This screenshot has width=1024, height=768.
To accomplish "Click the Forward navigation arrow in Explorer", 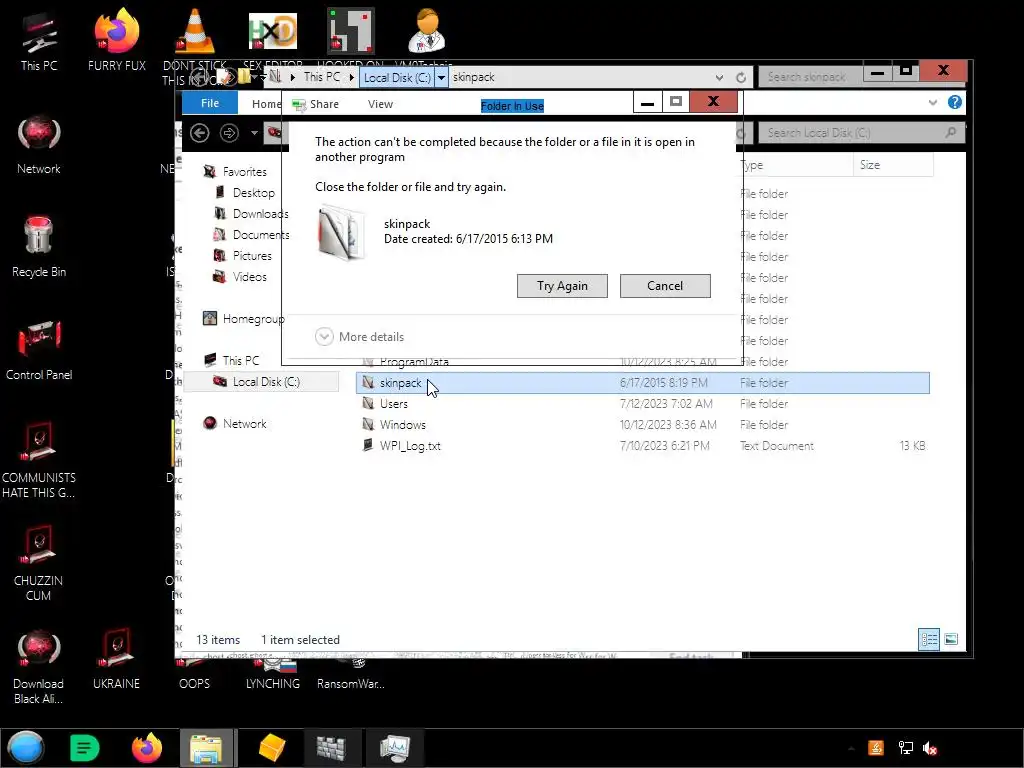I will pyautogui.click(x=229, y=133).
